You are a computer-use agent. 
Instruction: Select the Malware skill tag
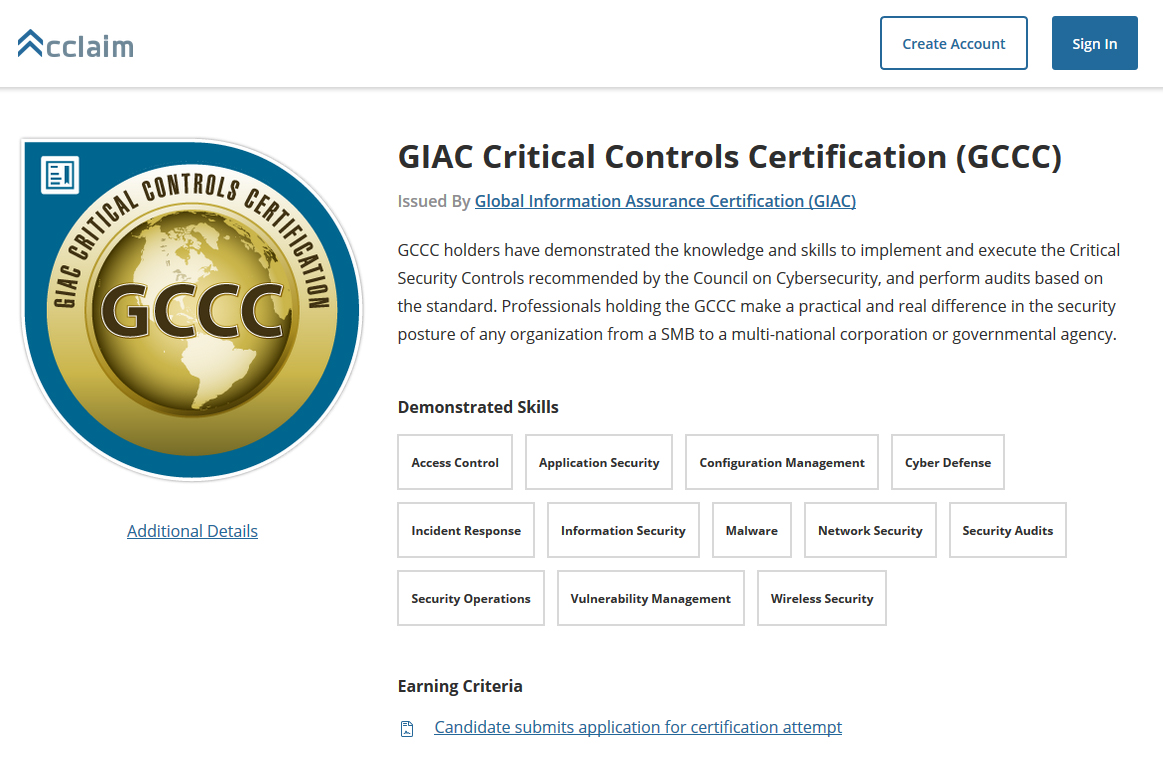click(751, 531)
